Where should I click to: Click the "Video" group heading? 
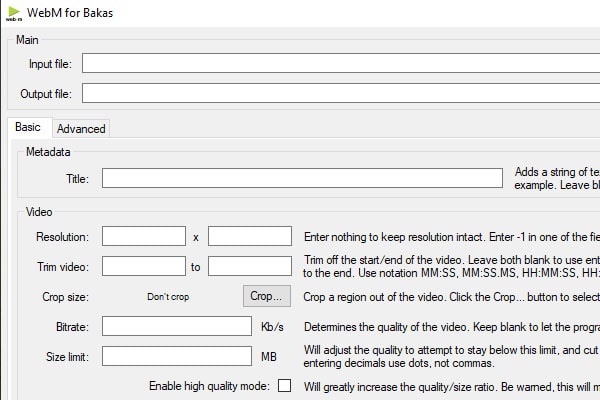39,212
